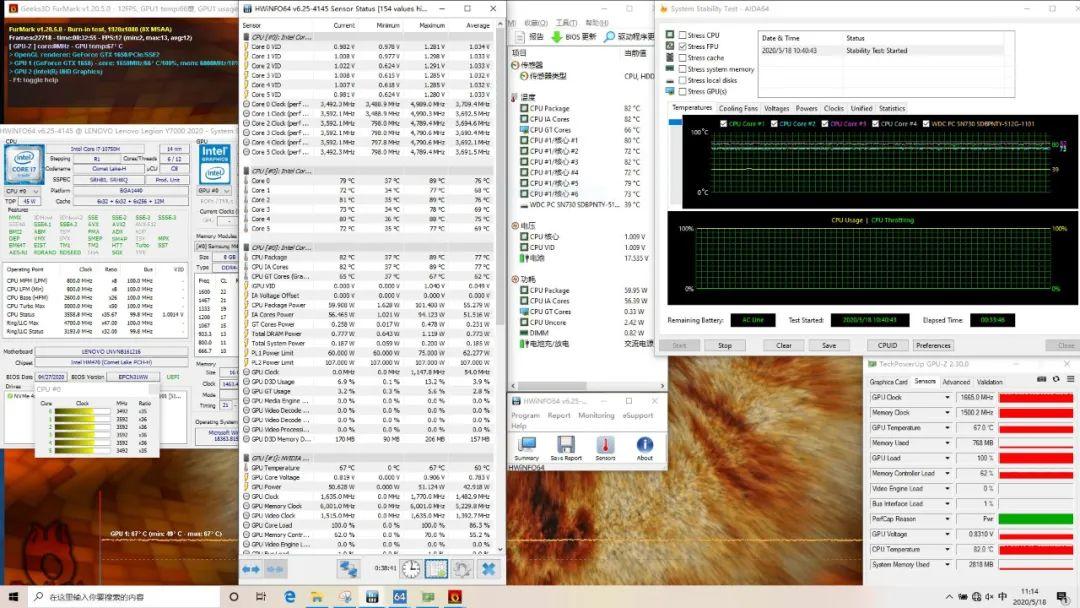Launch Microsoft Edge from the taskbar
1080x608 pixels.
coord(289,596)
